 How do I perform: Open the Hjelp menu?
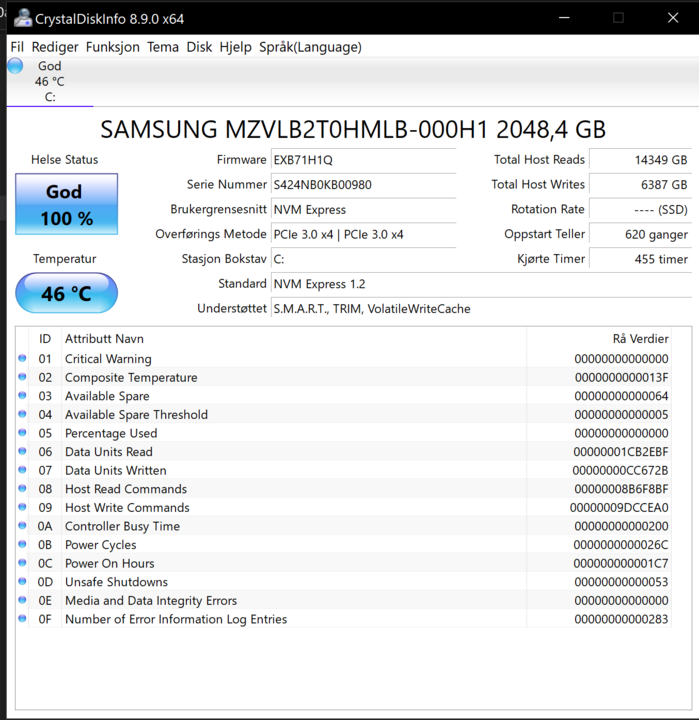[235, 47]
